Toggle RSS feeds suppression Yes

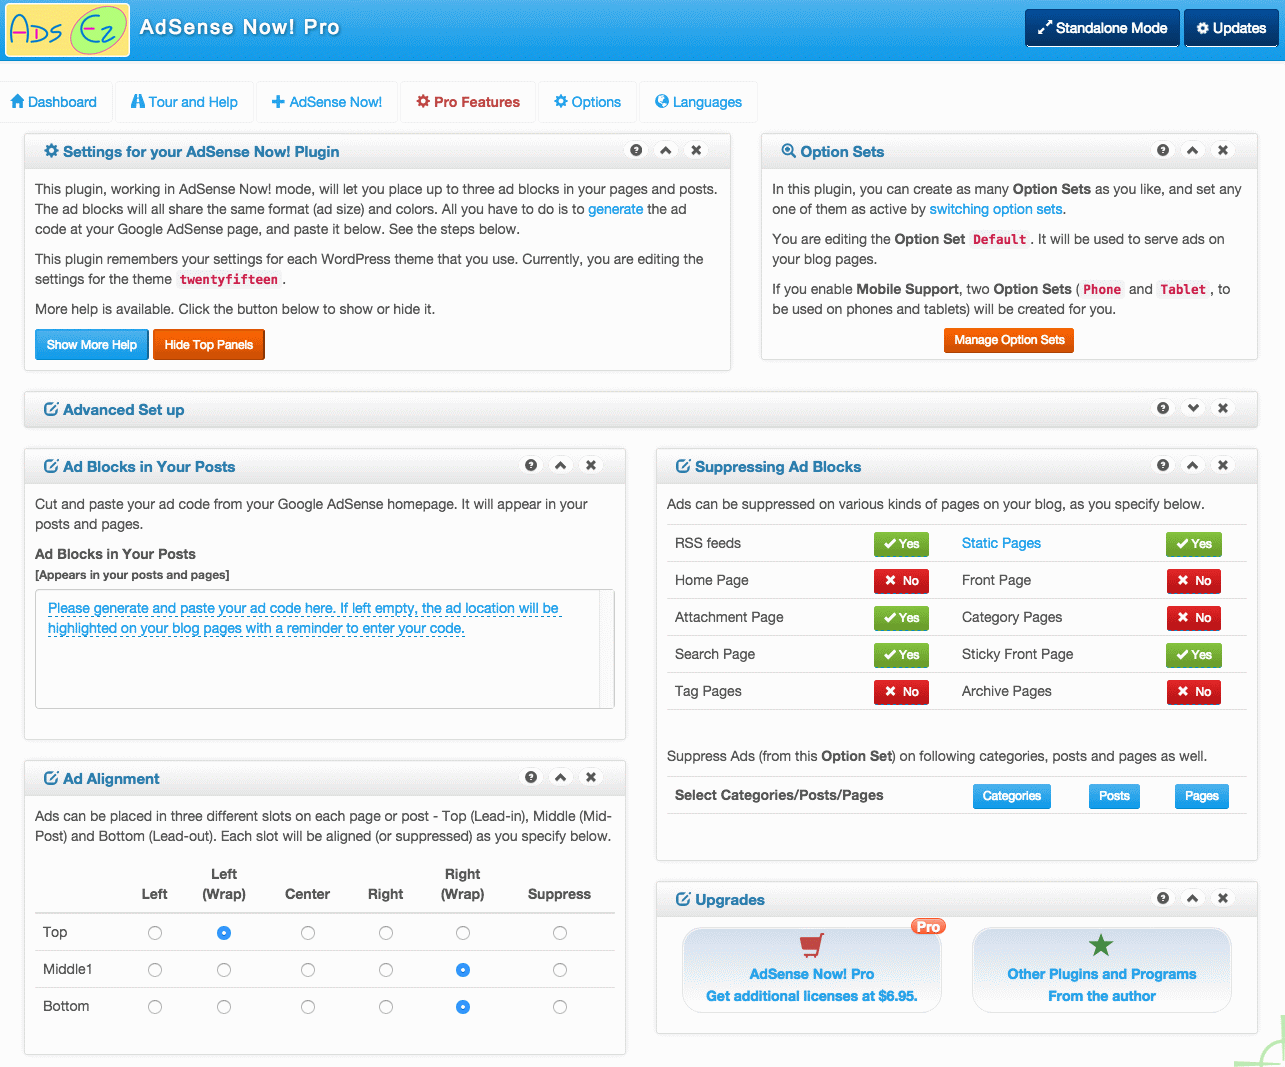[901, 544]
